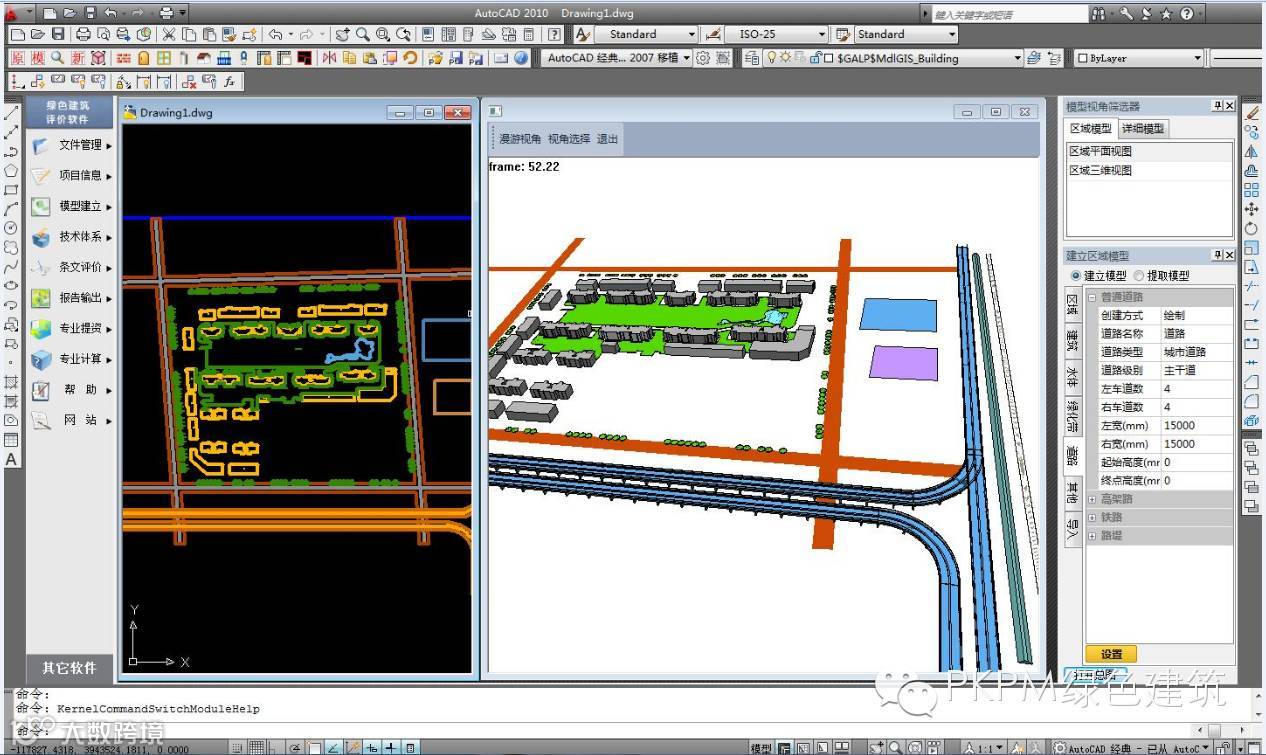Click the binoculars search icon

pyautogui.click(x=1098, y=14)
